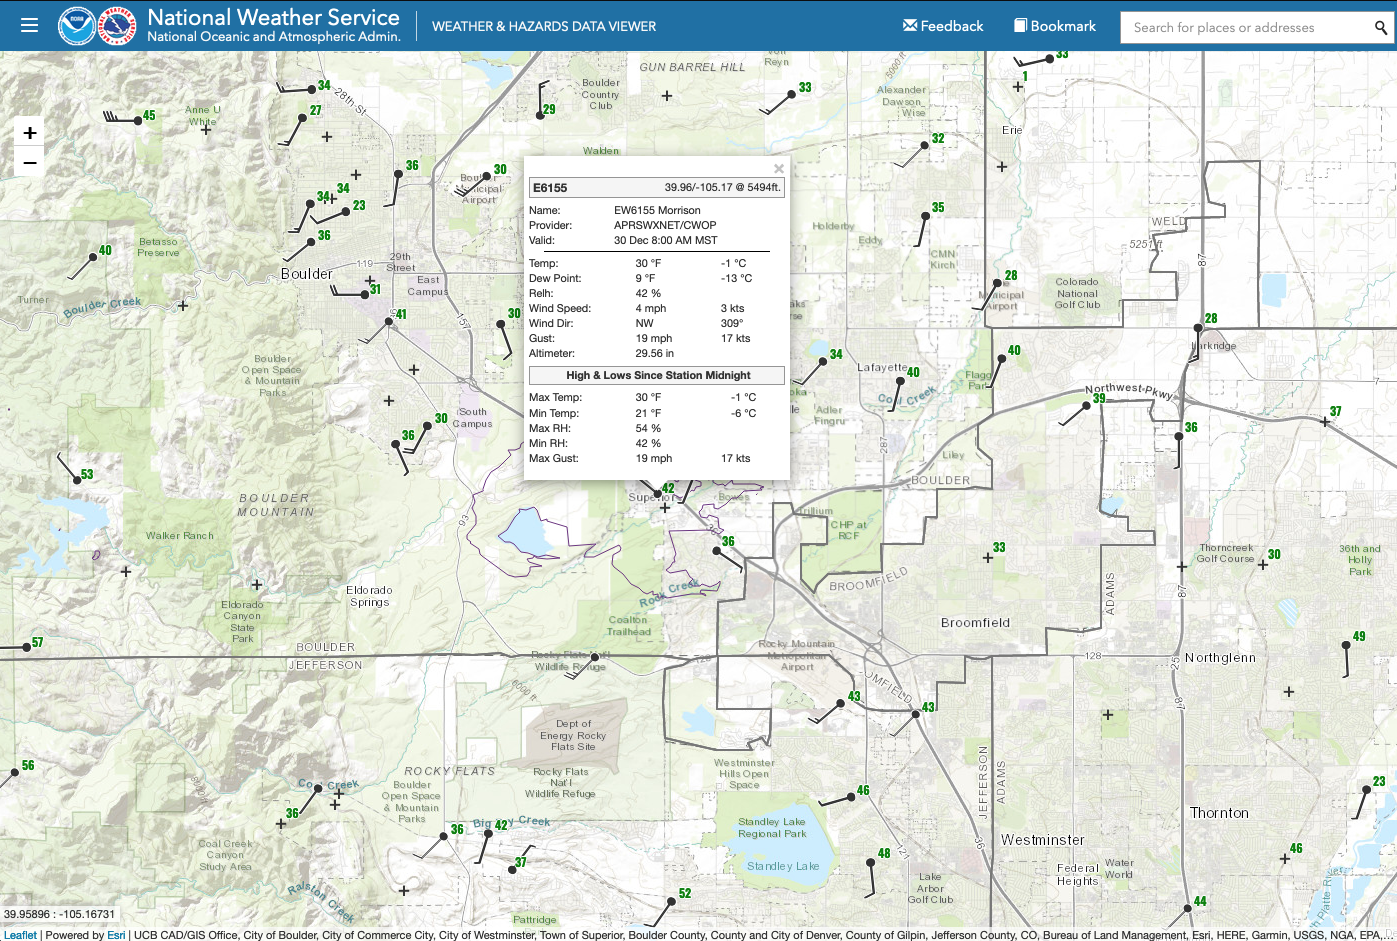
Task: Open the hamburger menu icon
Action: 29,26
